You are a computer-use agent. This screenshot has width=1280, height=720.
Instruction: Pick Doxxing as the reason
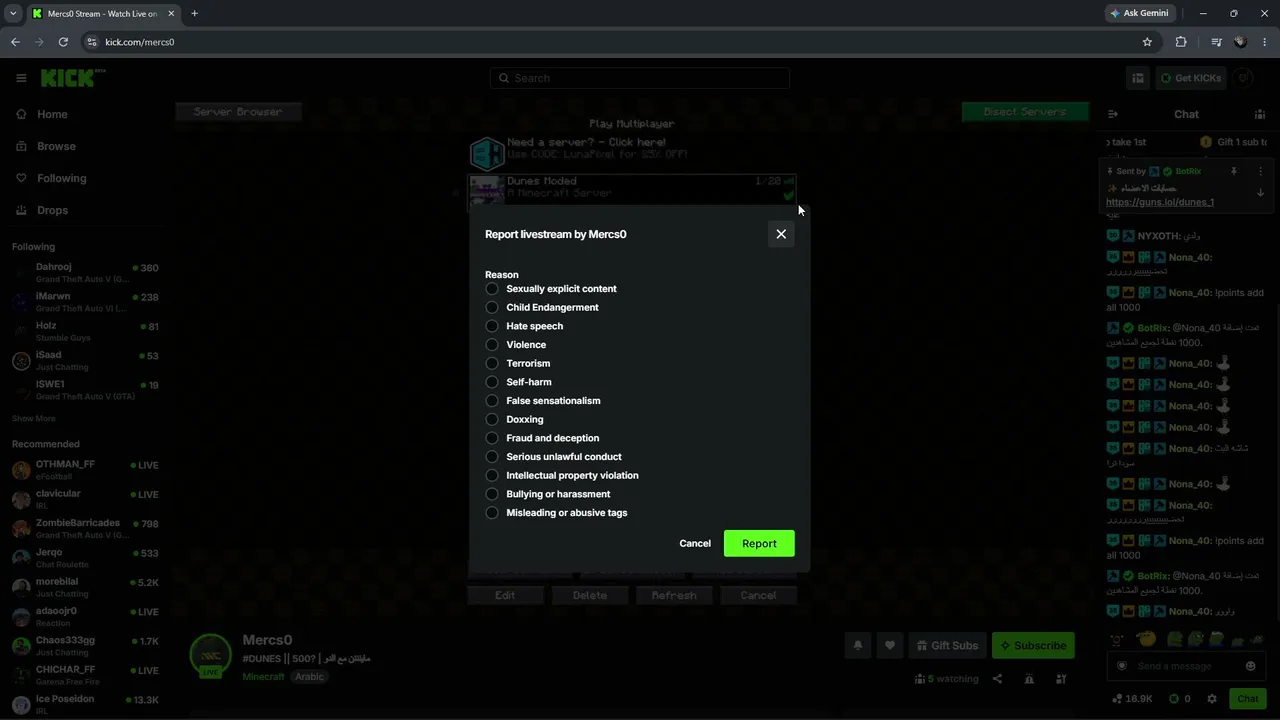[x=492, y=420]
